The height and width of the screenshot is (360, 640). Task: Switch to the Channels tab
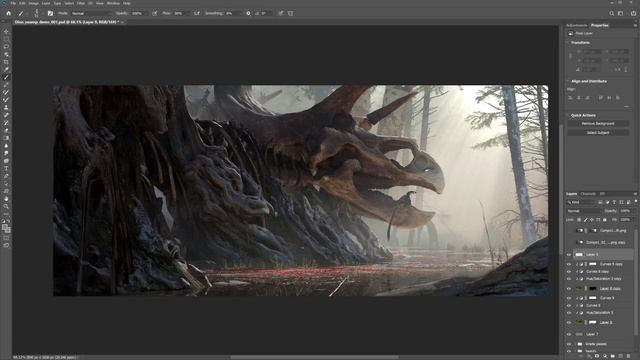(588, 194)
